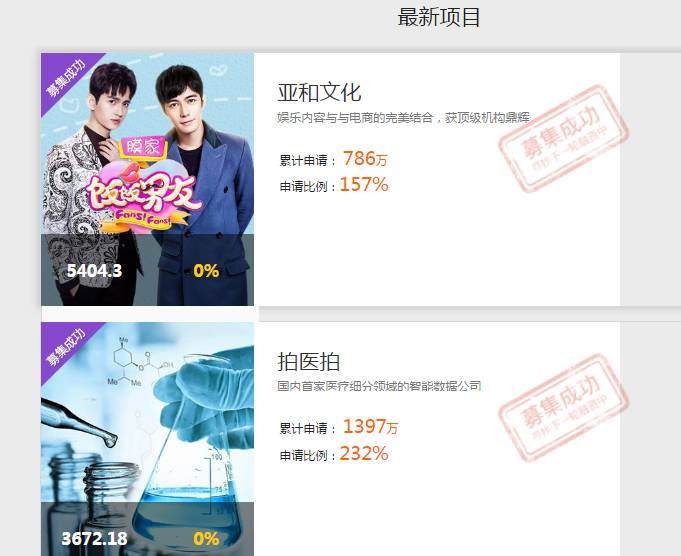This screenshot has height=556, width=681.
Task: Open the 亚和文化 project title
Action: click(319, 93)
